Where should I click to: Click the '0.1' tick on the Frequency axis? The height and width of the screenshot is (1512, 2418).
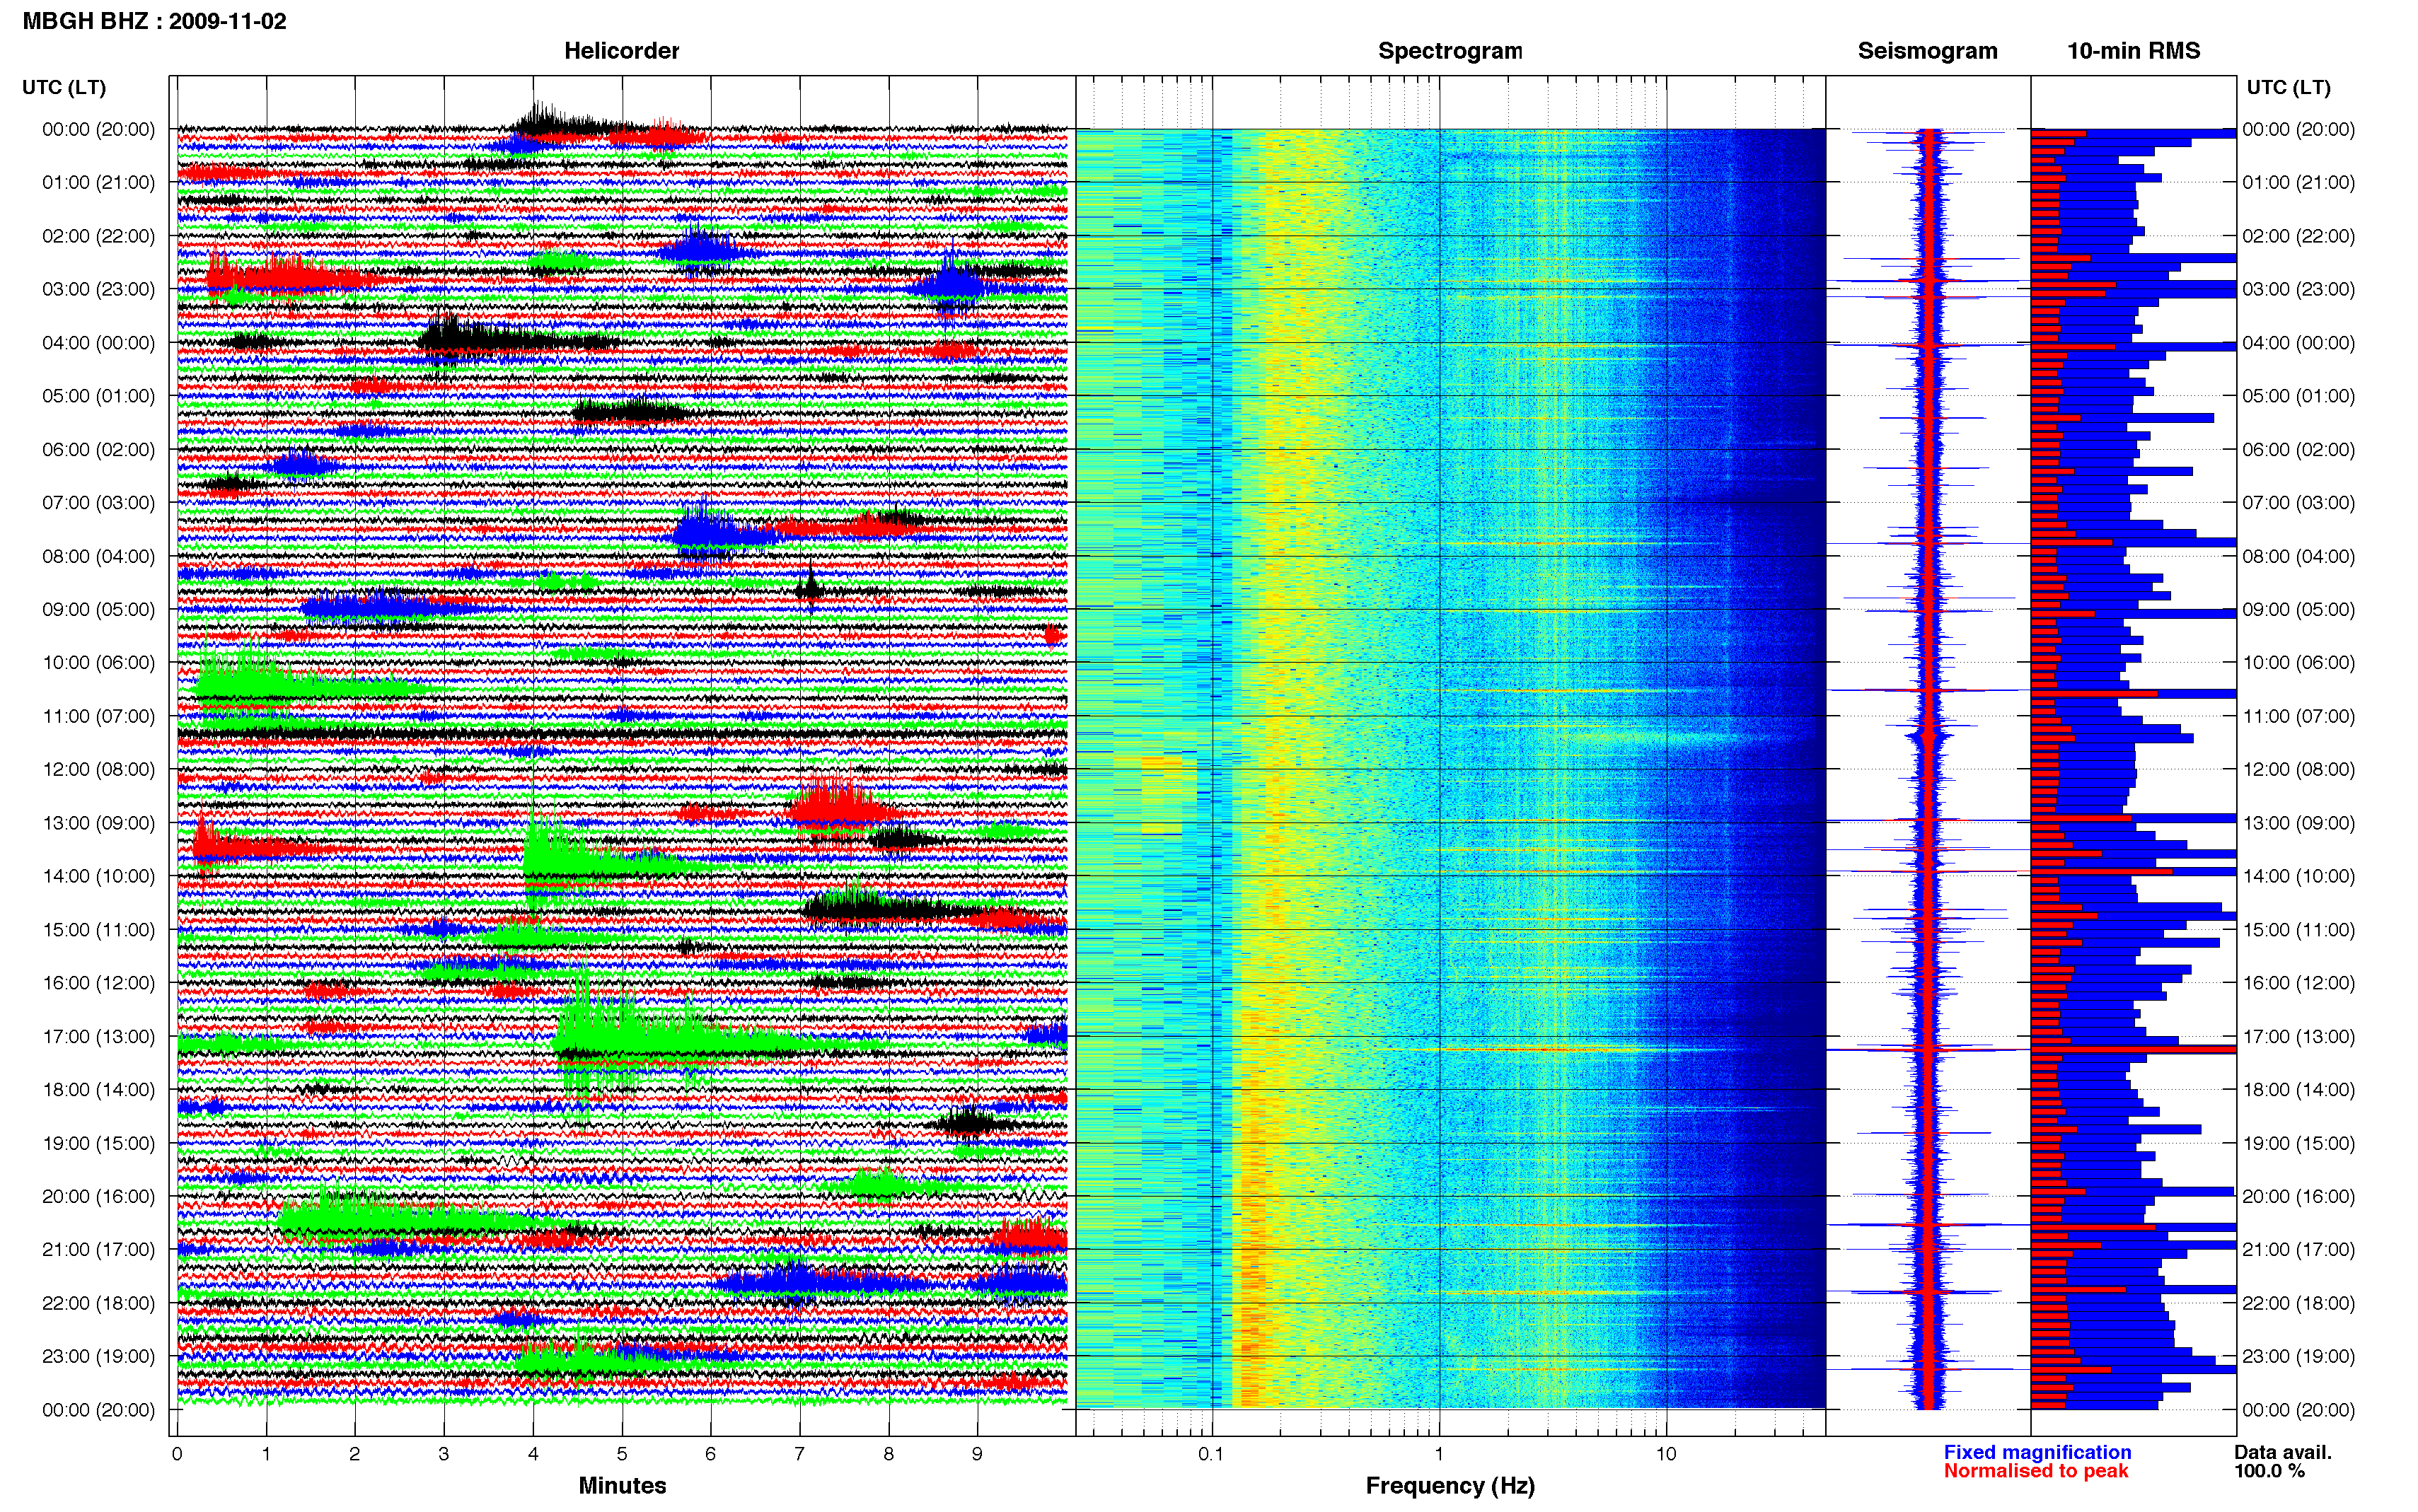point(1211,1454)
